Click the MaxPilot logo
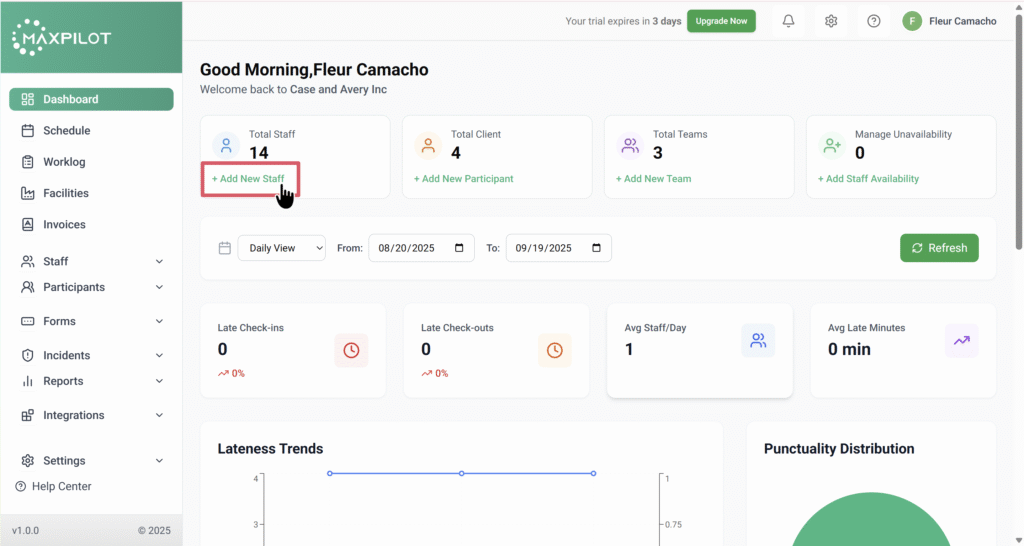 (62, 38)
